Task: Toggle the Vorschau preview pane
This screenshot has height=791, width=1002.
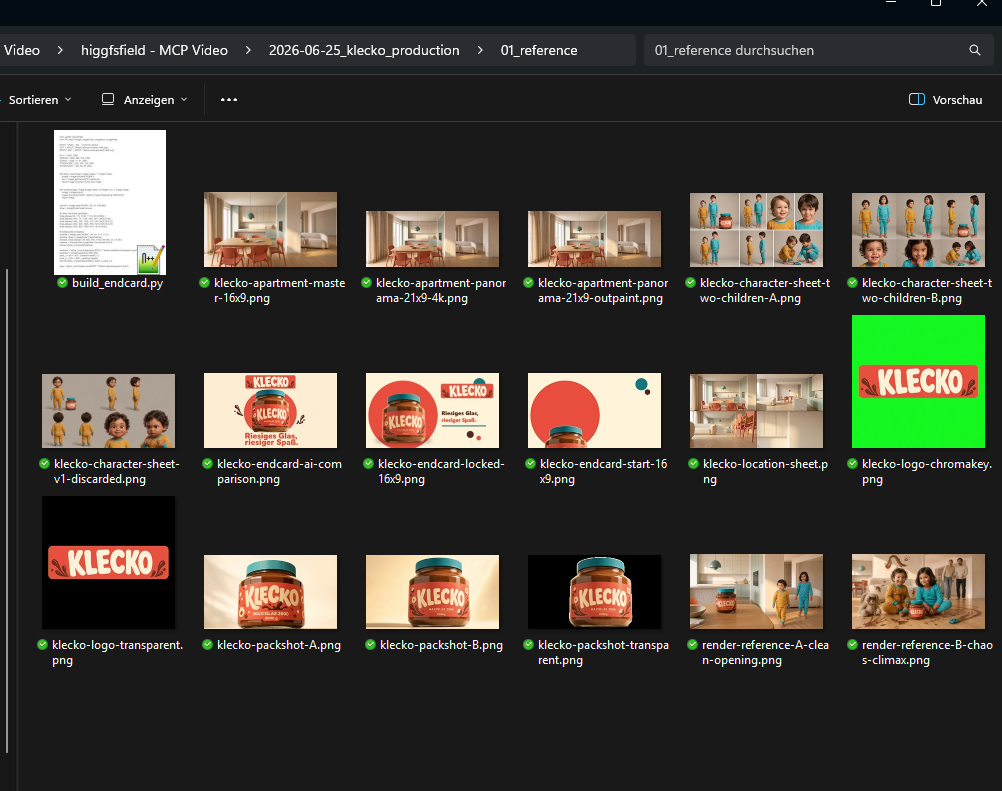Action: (x=946, y=100)
